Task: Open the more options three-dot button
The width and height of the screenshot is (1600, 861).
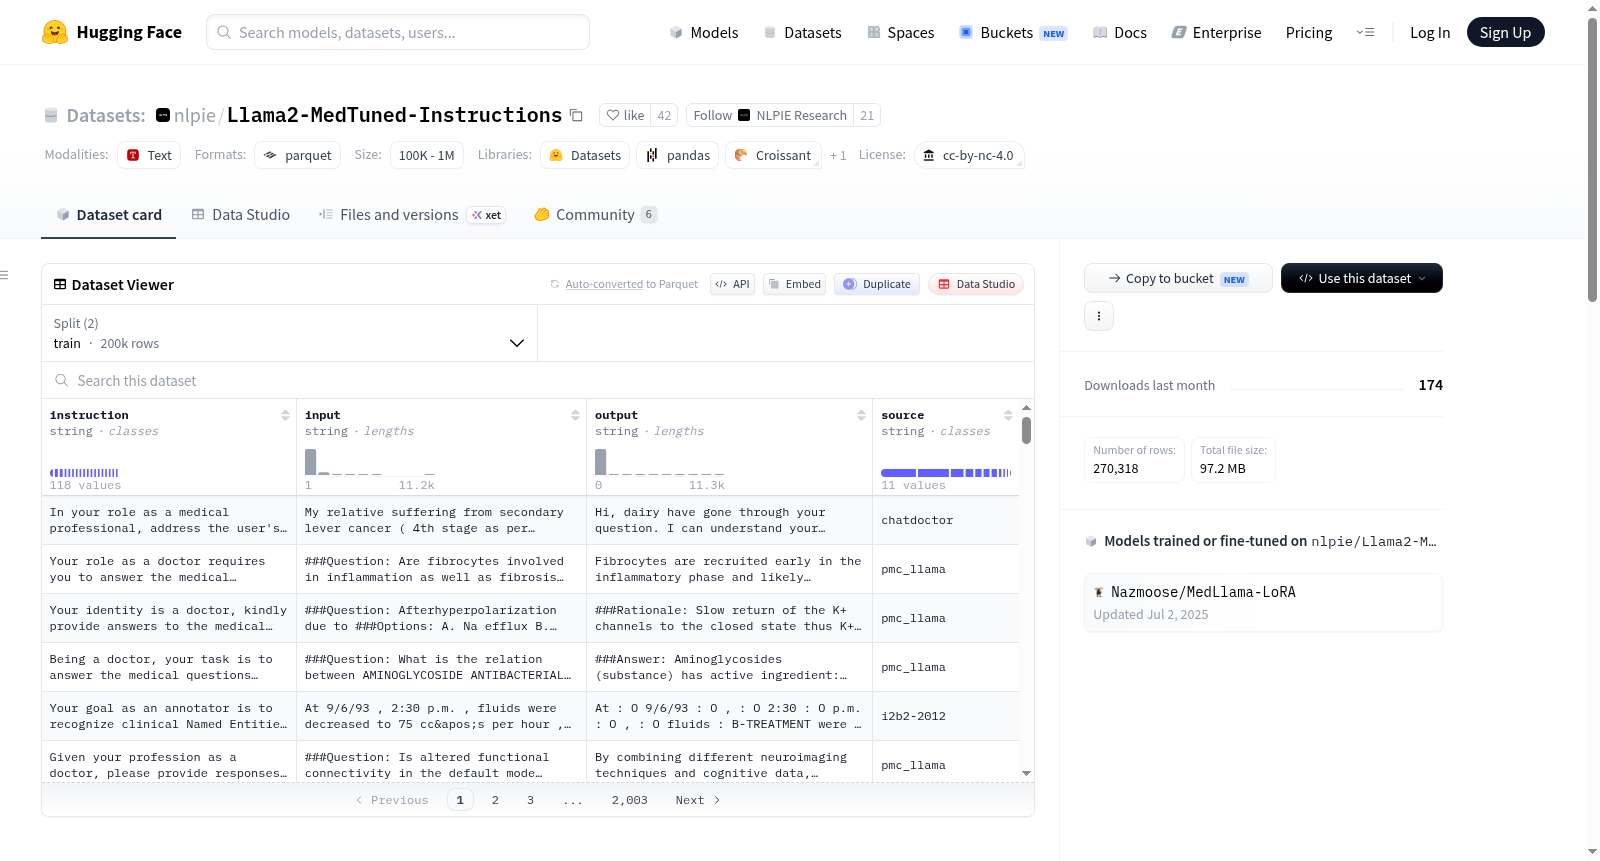Action: (x=1099, y=316)
